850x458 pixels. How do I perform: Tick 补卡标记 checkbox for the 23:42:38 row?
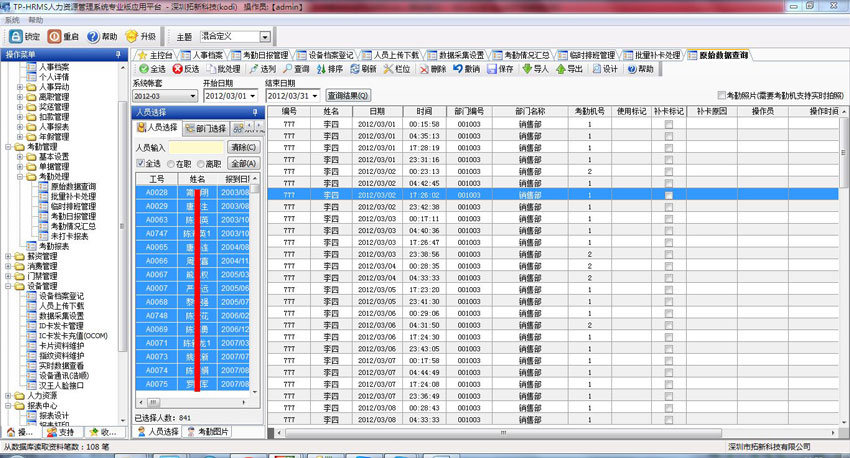pyautogui.click(x=669, y=207)
